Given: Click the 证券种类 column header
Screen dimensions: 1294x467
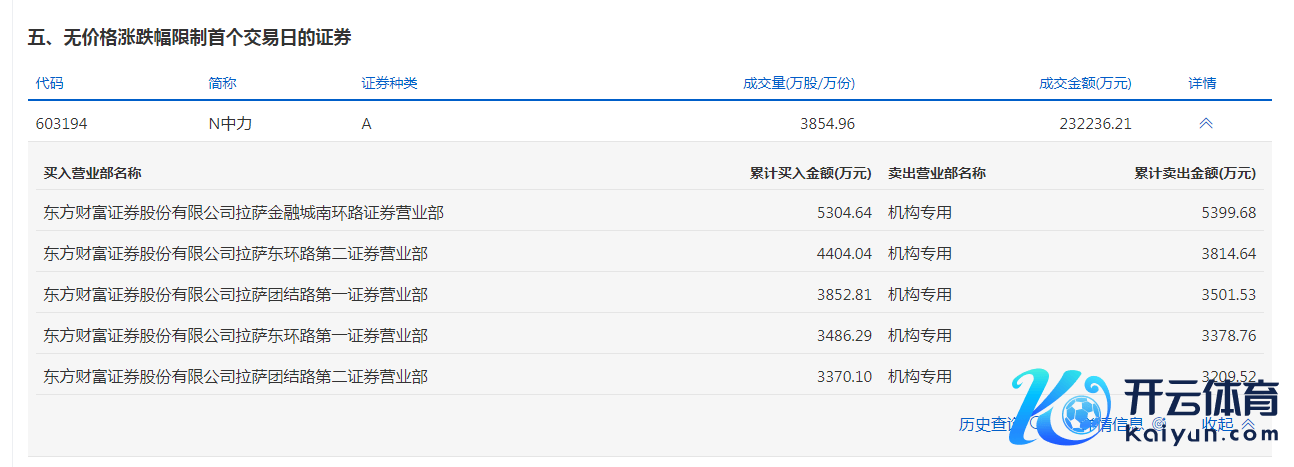Looking at the screenshot, I should pyautogui.click(x=389, y=83).
